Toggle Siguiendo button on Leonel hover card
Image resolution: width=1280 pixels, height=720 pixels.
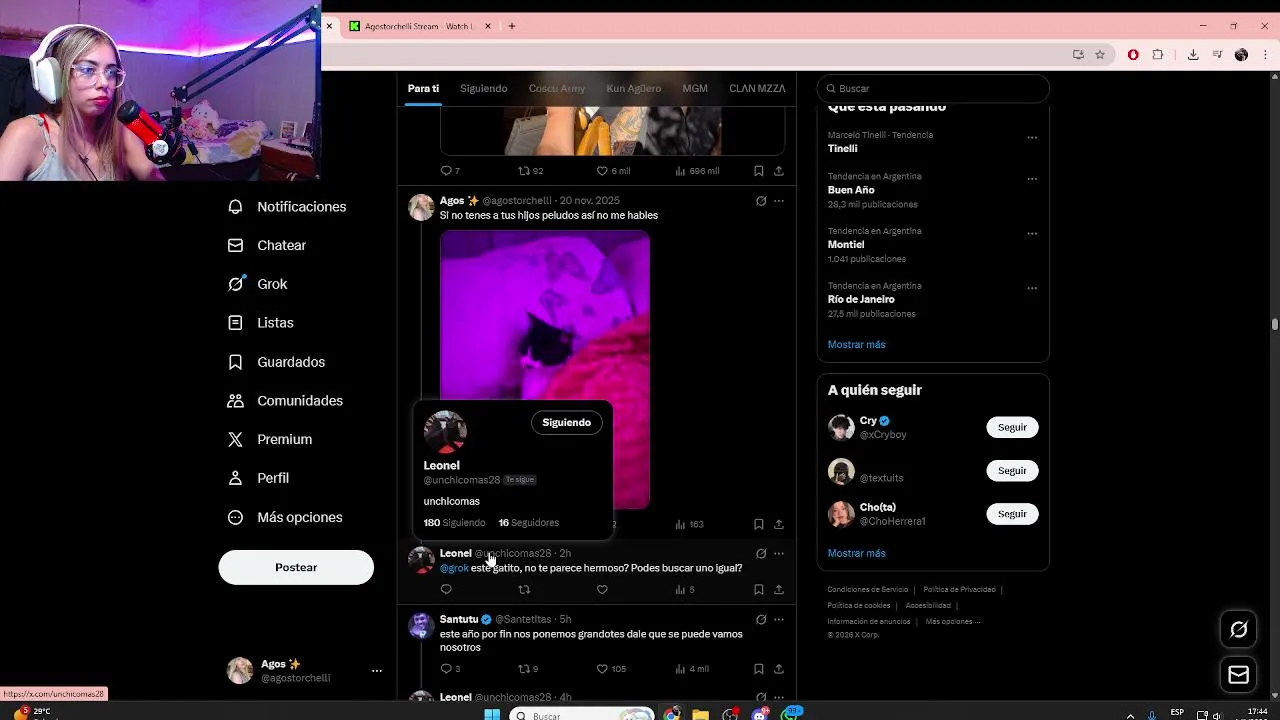coord(567,422)
